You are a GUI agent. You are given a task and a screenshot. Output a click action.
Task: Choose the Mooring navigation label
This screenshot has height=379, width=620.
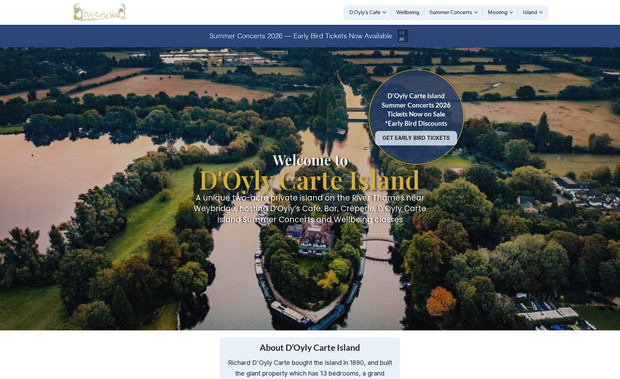(x=497, y=13)
